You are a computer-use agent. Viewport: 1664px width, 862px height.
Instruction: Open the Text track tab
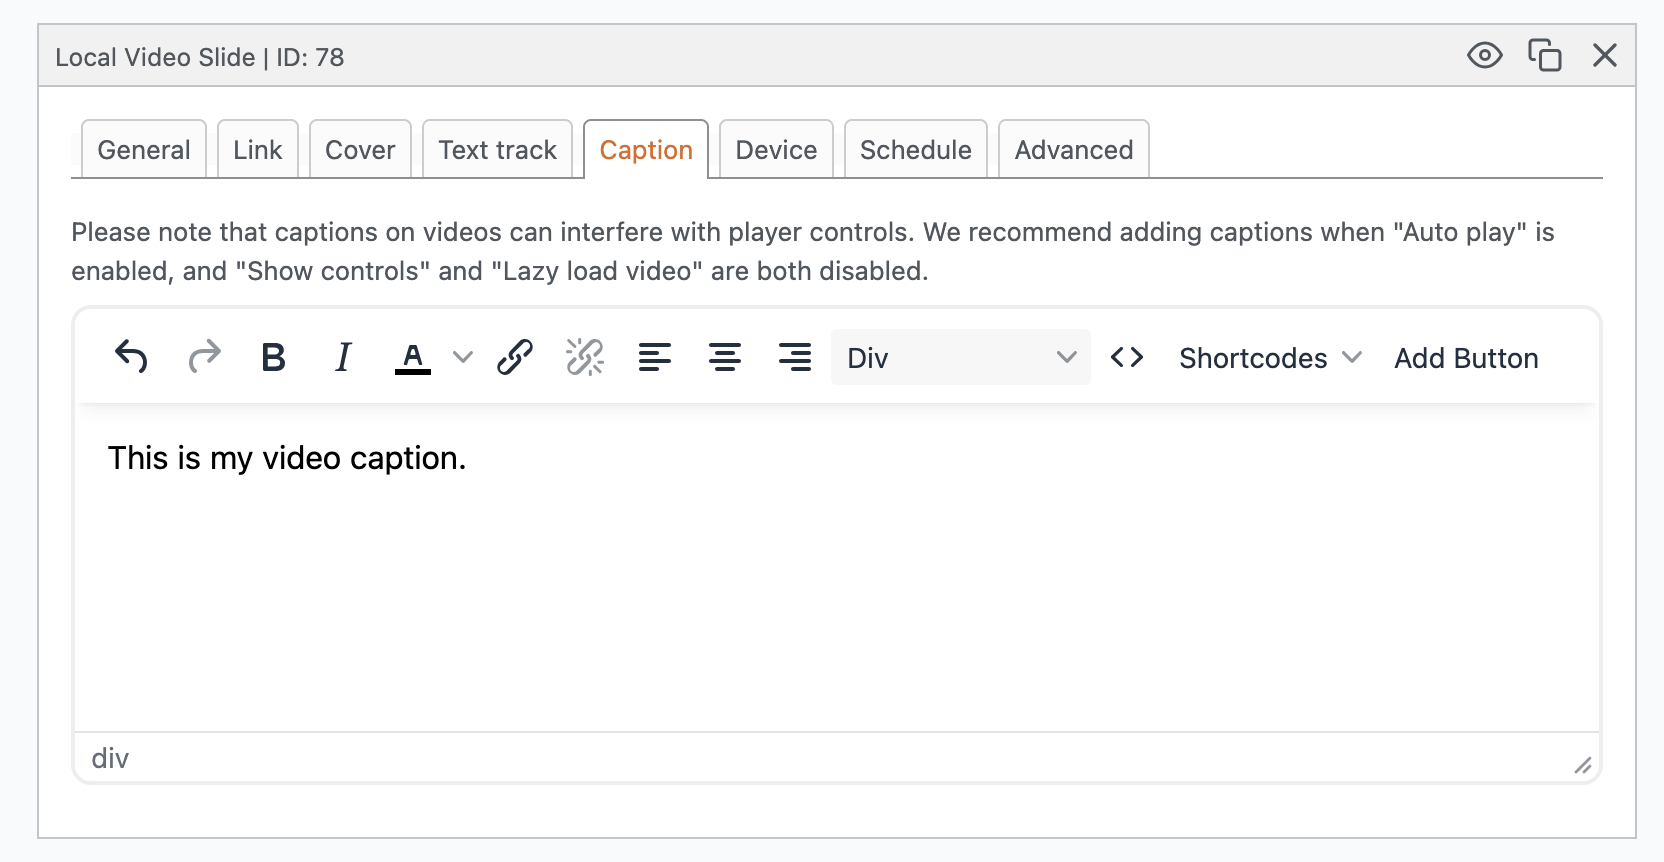click(497, 150)
